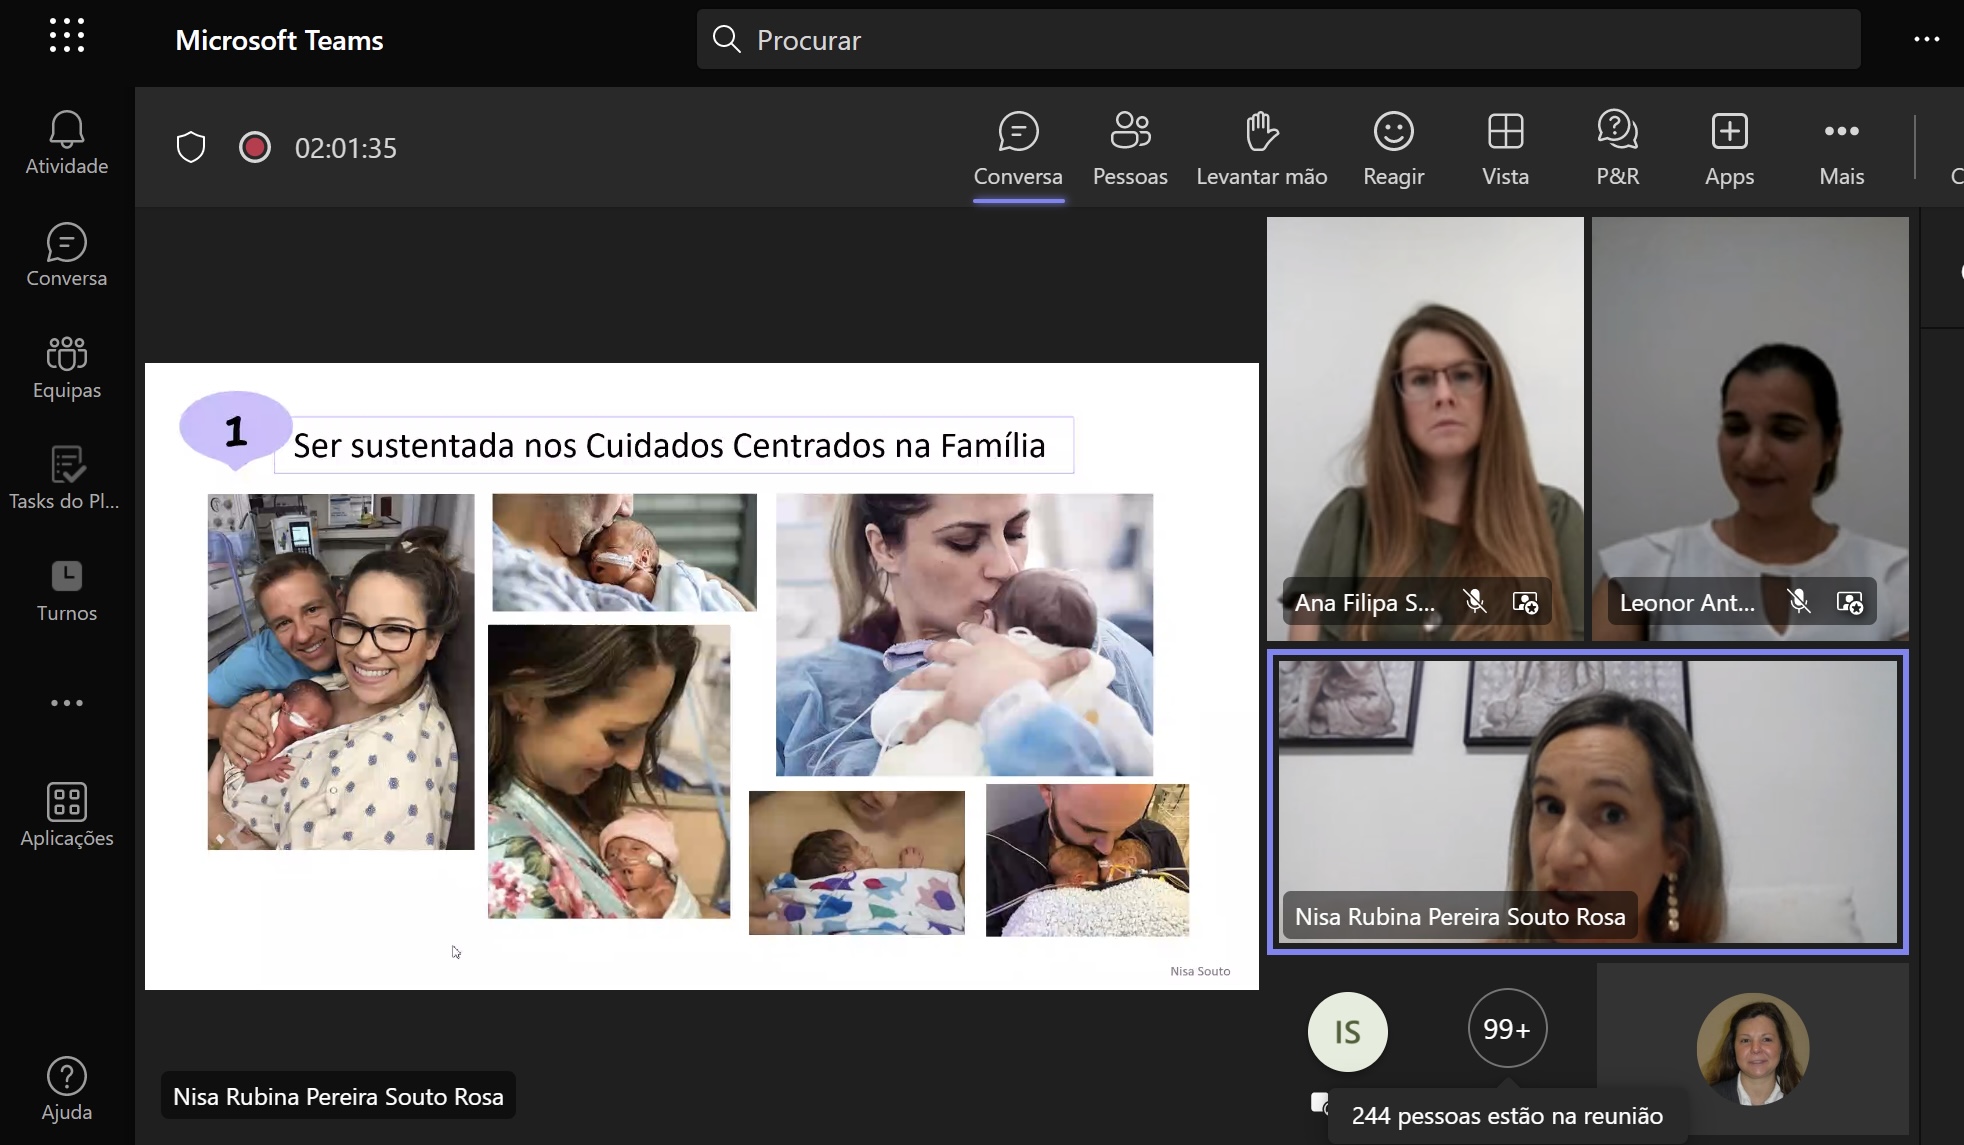The width and height of the screenshot is (1964, 1145).
Task: Open Equipas in the left rail
Action: tap(66, 367)
